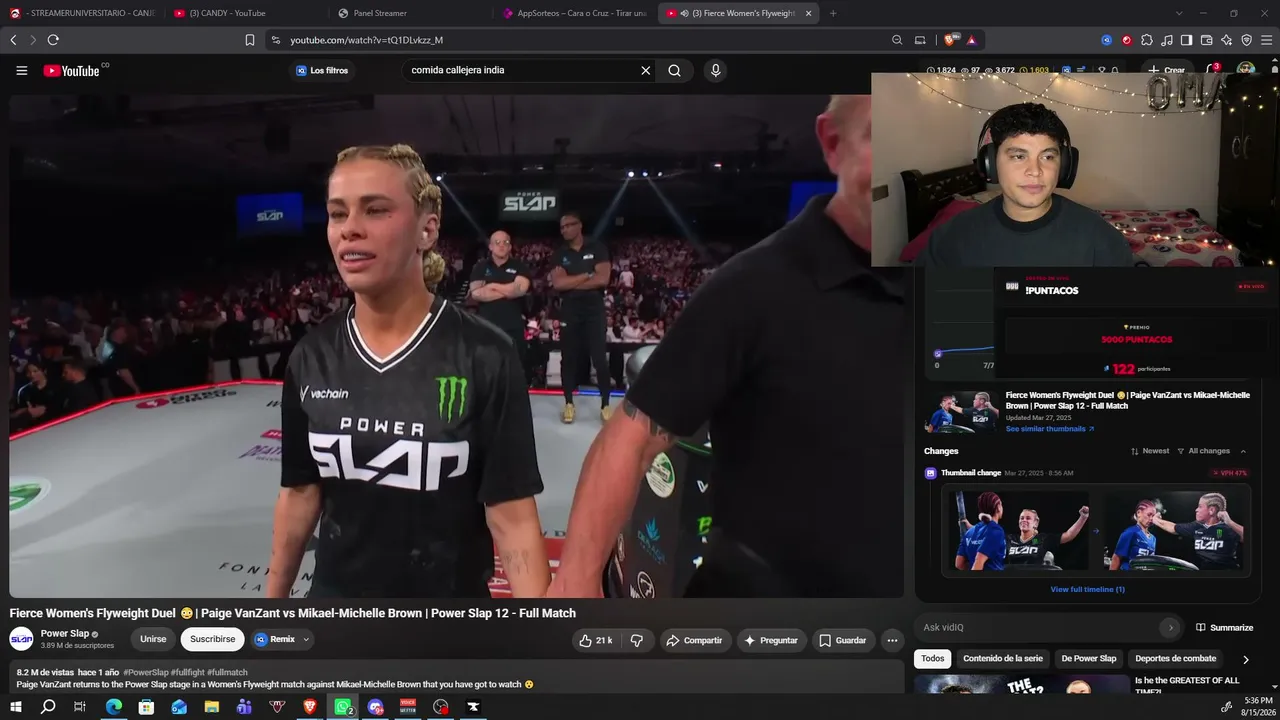This screenshot has width=1280, height=720.
Task: Save the video with Guardar
Action: coord(843,640)
